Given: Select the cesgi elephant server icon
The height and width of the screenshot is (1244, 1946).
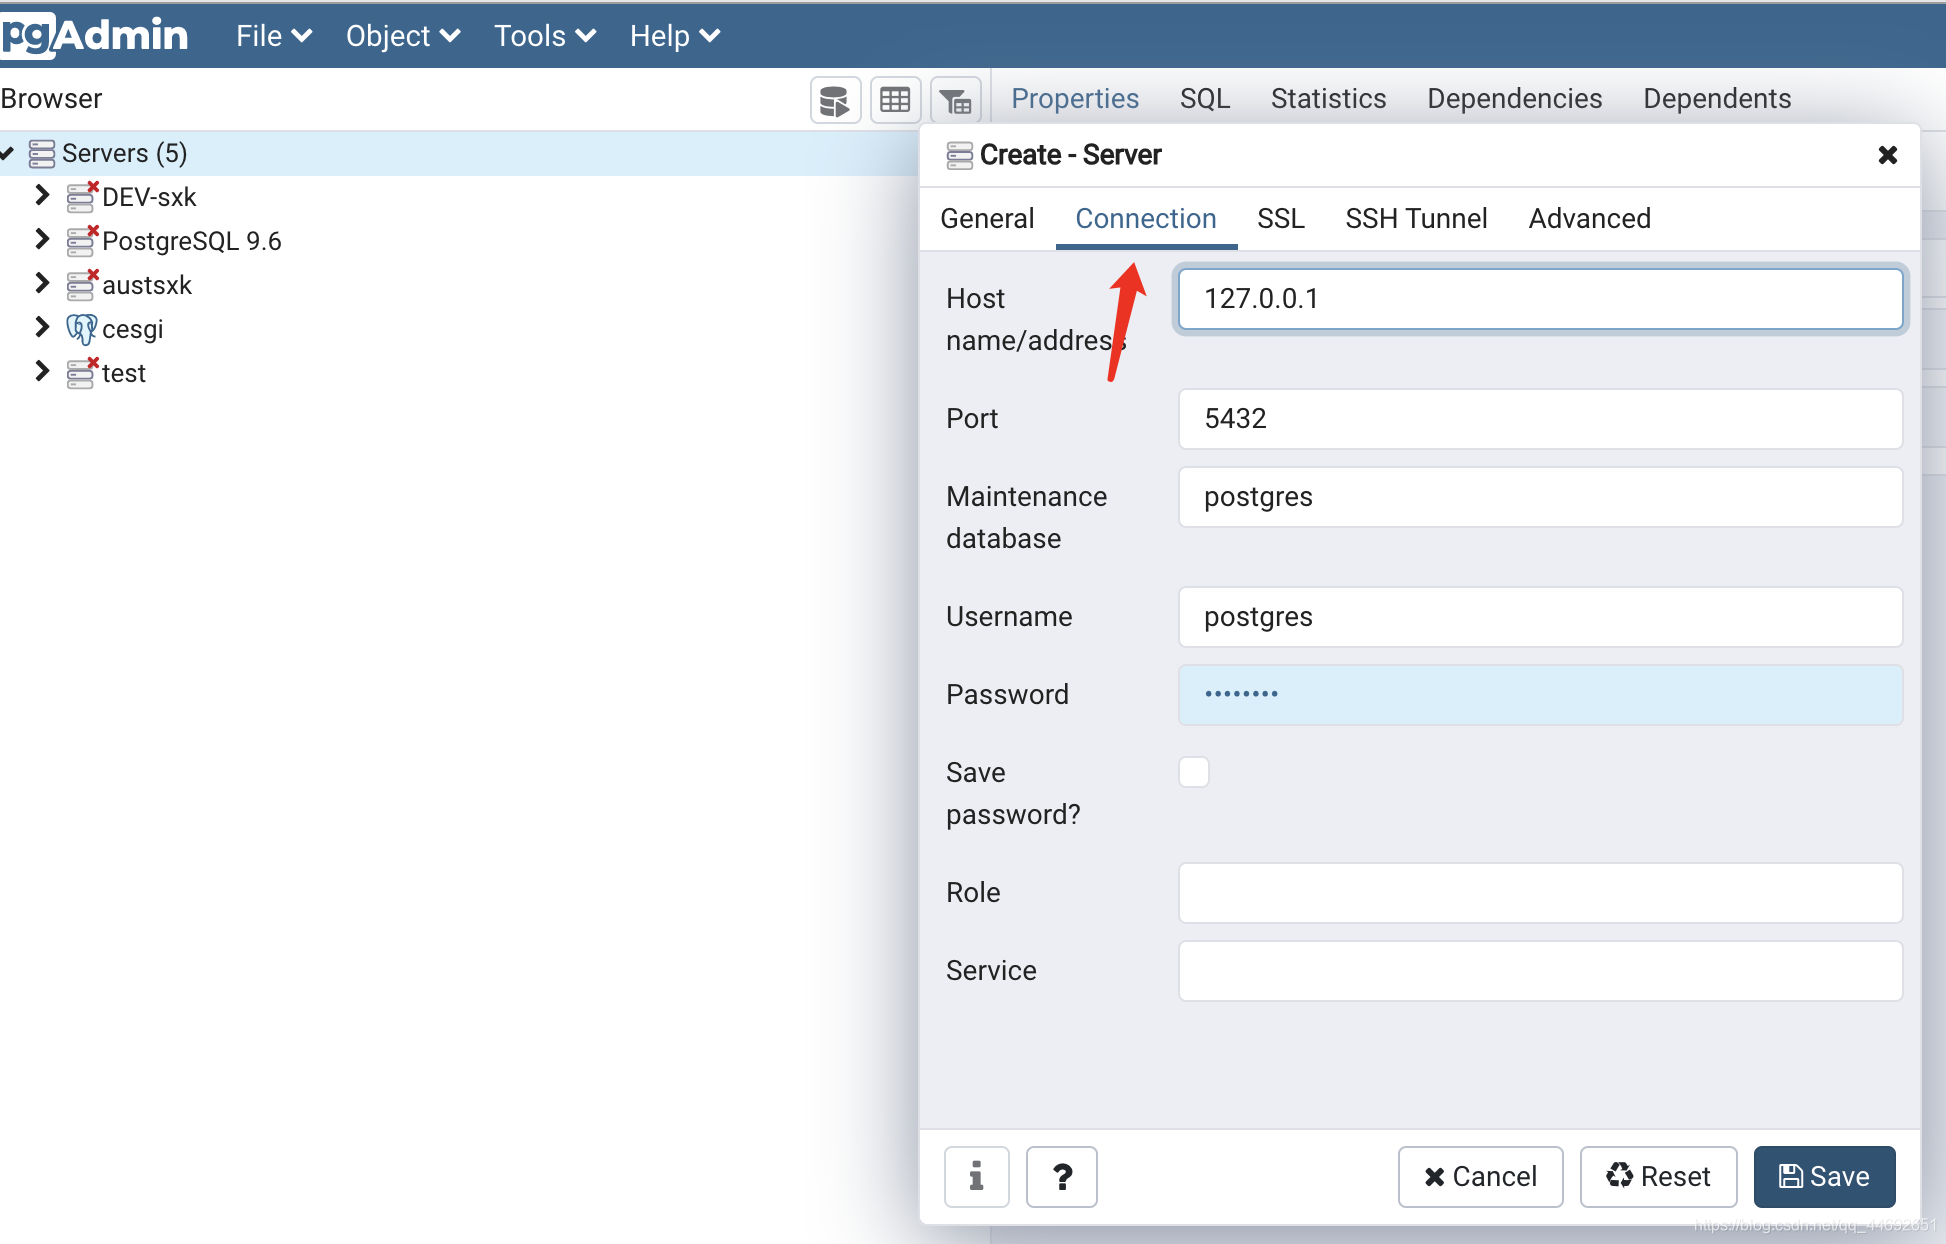Looking at the screenshot, I should pos(81,329).
